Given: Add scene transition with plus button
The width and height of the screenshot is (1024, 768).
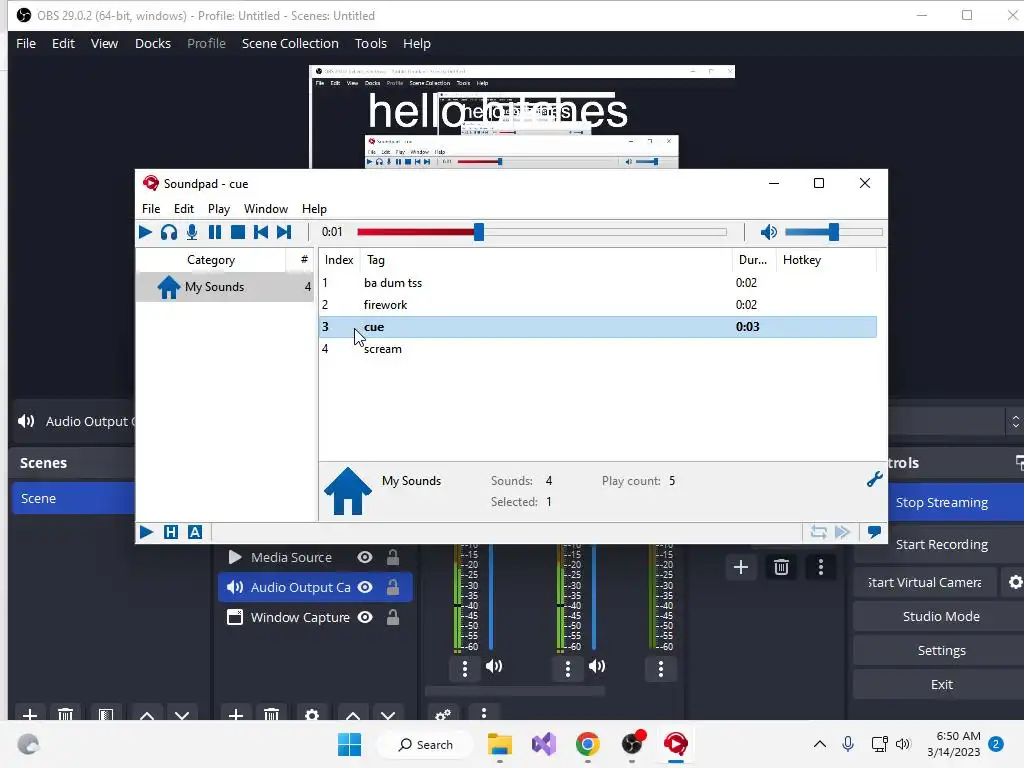Looking at the screenshot, I should pyautogui.click(x=741, y=567).
